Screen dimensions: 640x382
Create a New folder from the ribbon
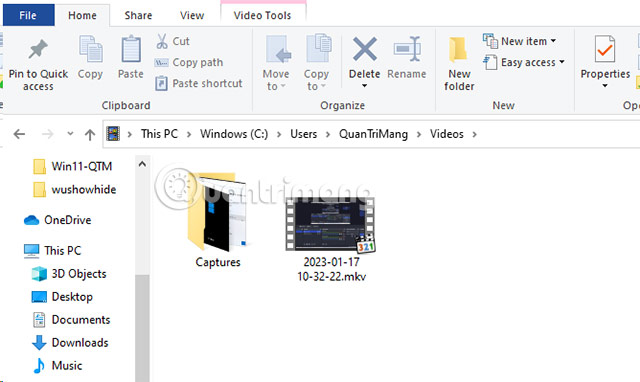(459, 64)
